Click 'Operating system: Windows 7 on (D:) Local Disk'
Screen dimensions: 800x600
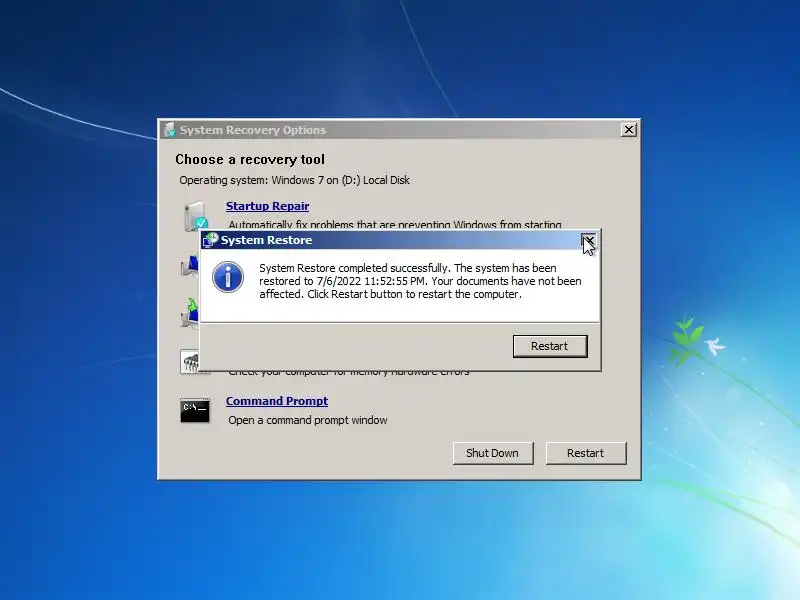pos(294,180)
